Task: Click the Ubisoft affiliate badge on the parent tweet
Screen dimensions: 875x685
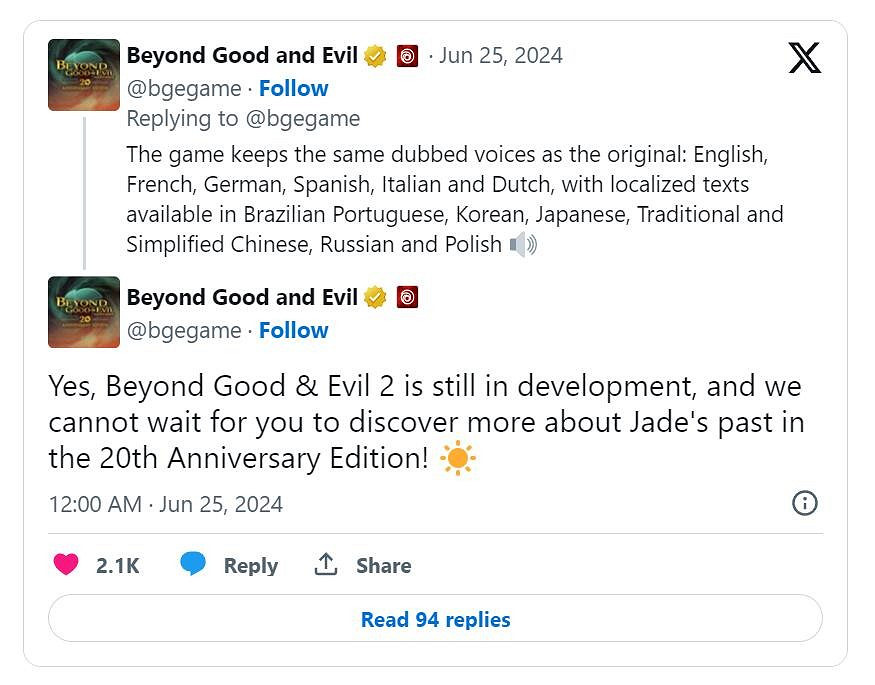Action: point(407,56)
